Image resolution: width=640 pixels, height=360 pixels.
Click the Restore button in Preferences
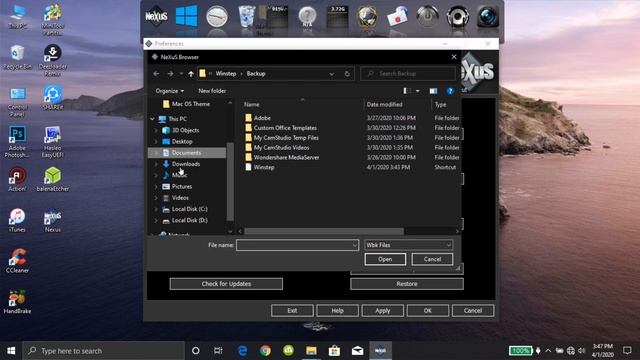click(407, 284)
